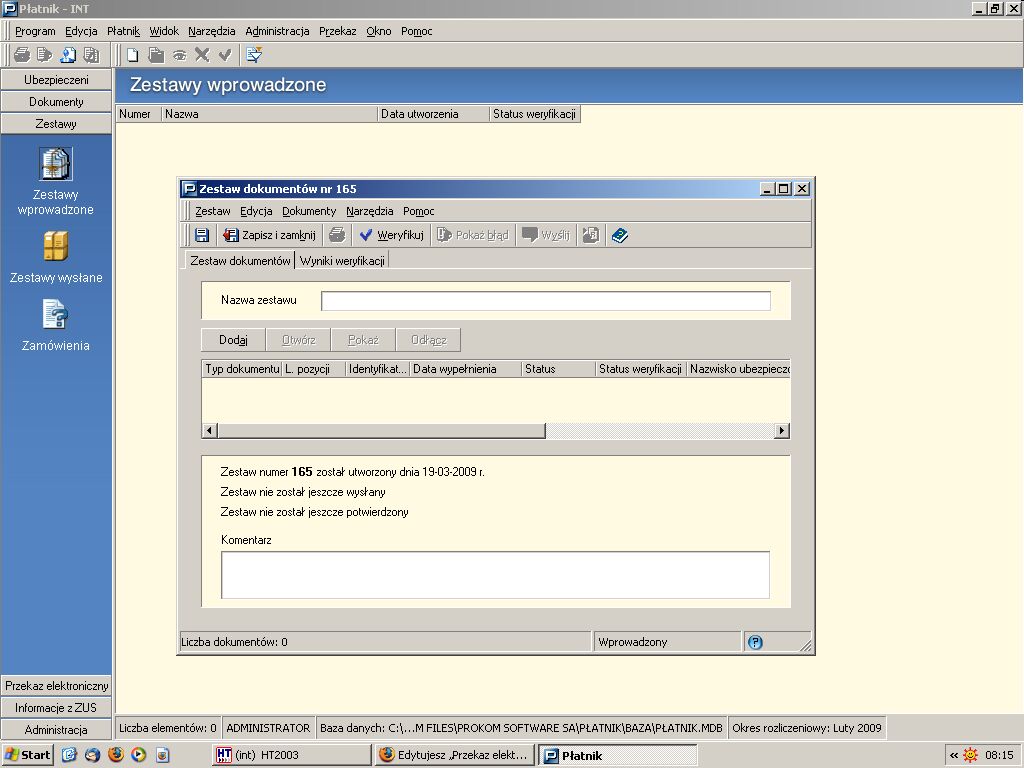Click the blue floppy disk save icon
1024x768 pixels.
202,235
